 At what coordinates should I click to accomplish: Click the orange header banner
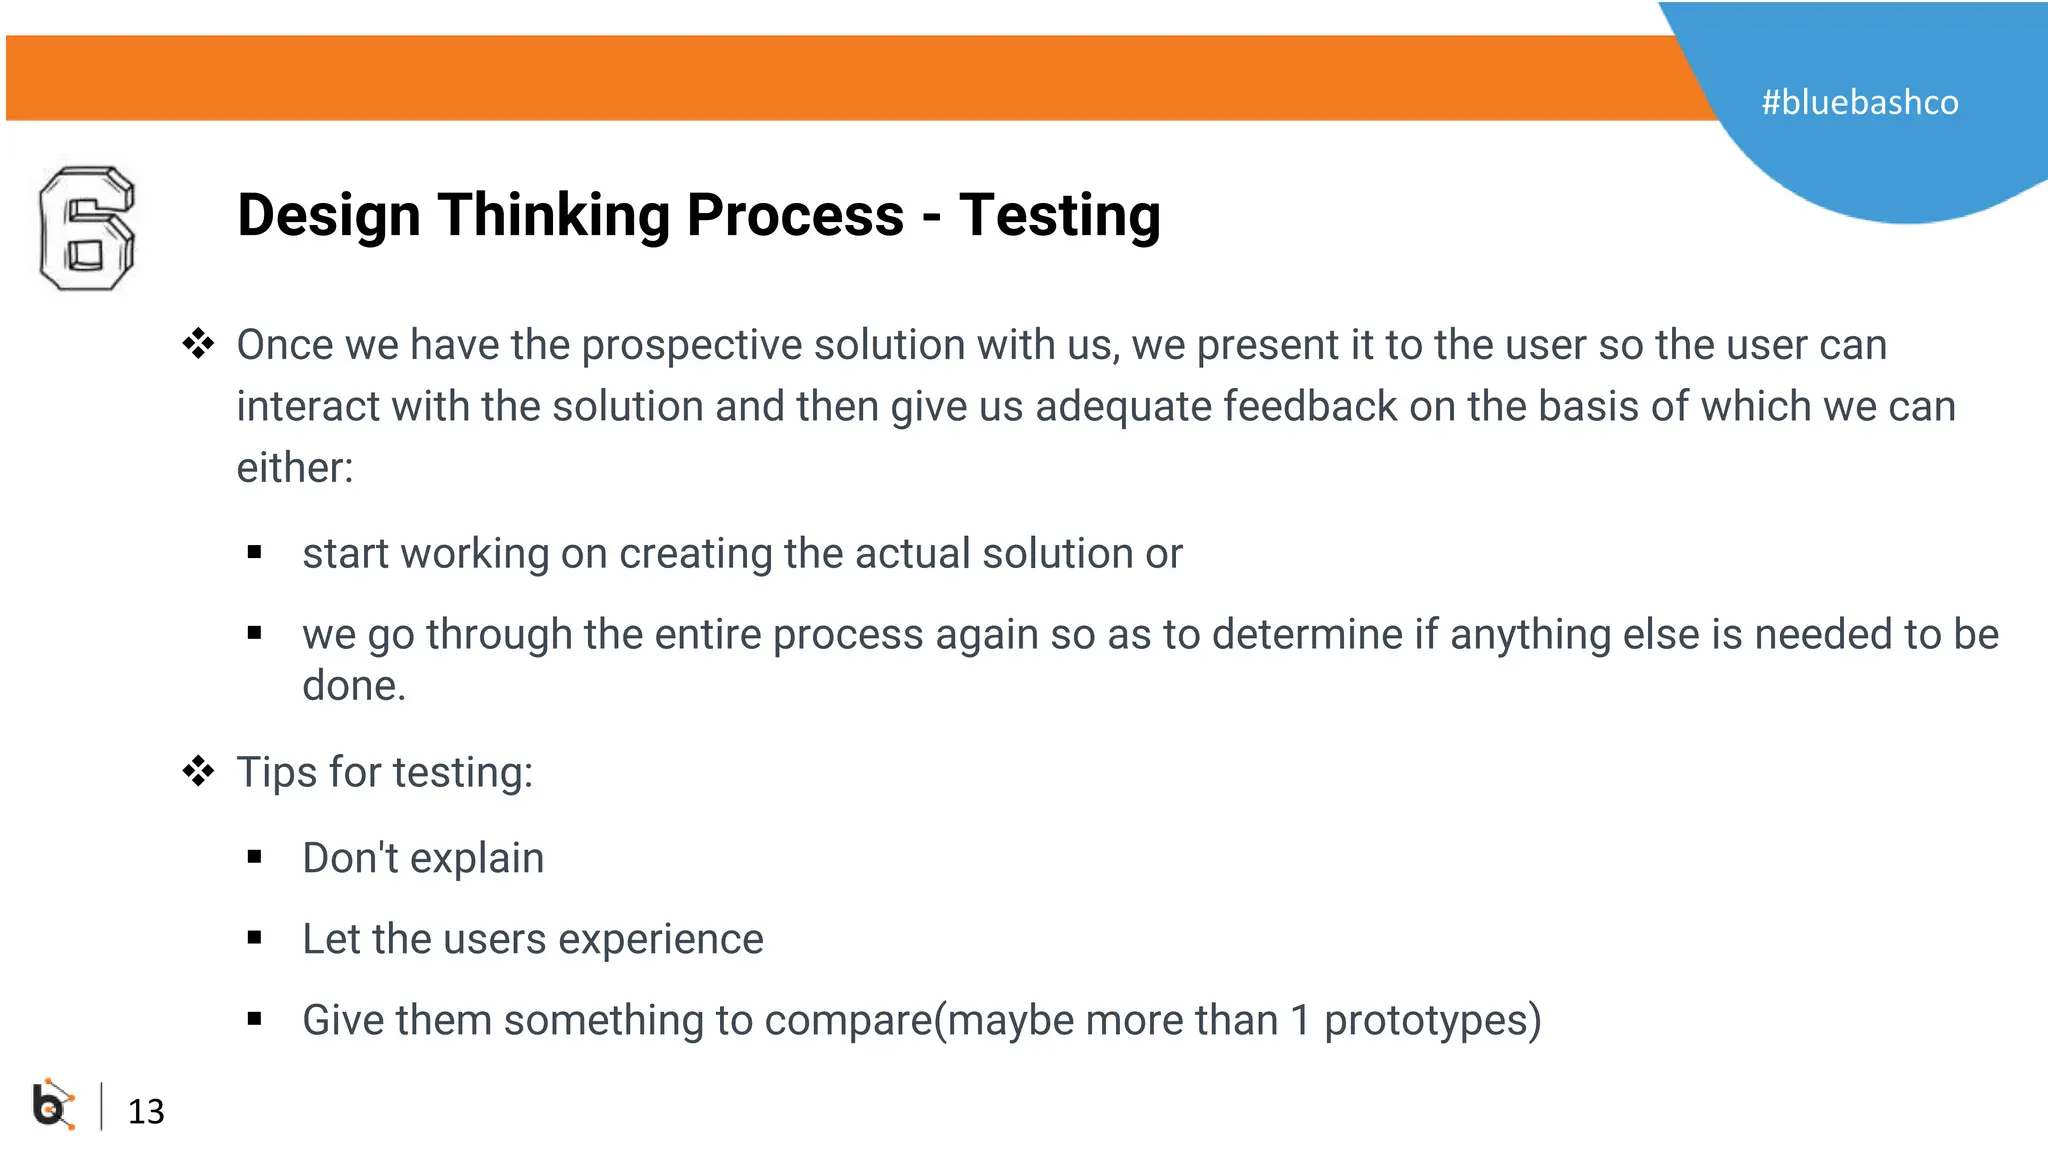pos(850,78)
